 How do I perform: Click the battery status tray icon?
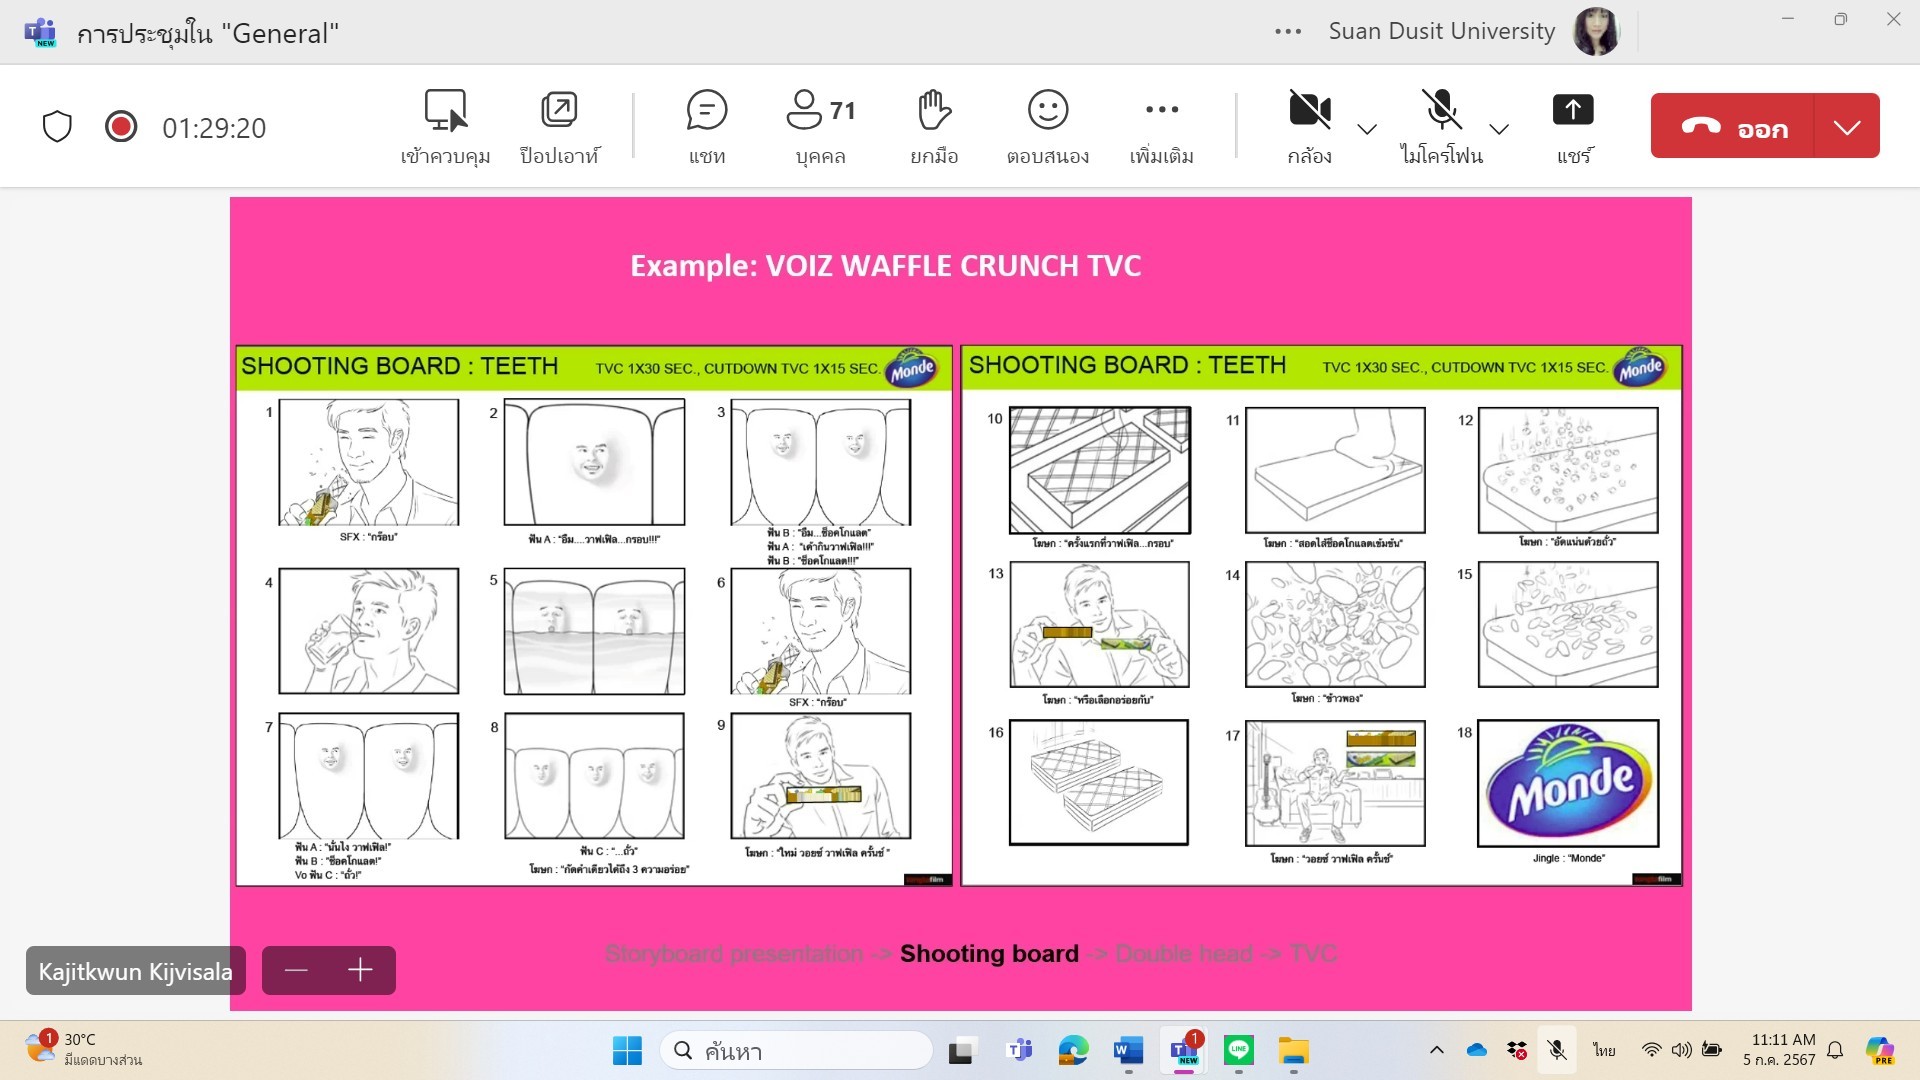[1712, 1050]
